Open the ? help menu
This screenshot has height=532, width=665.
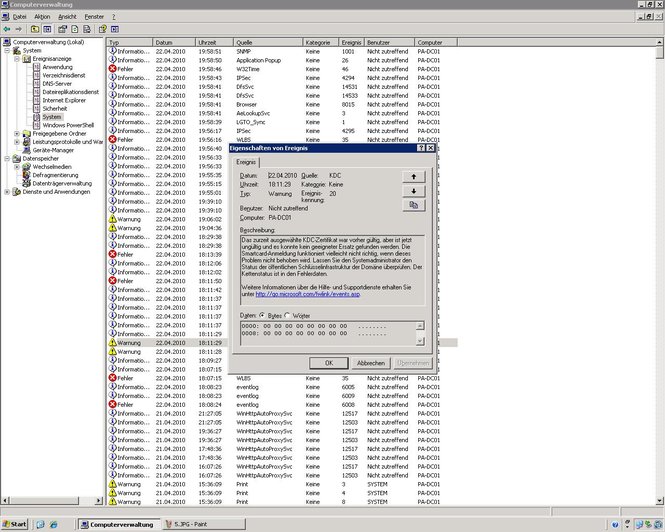point(113,17)
